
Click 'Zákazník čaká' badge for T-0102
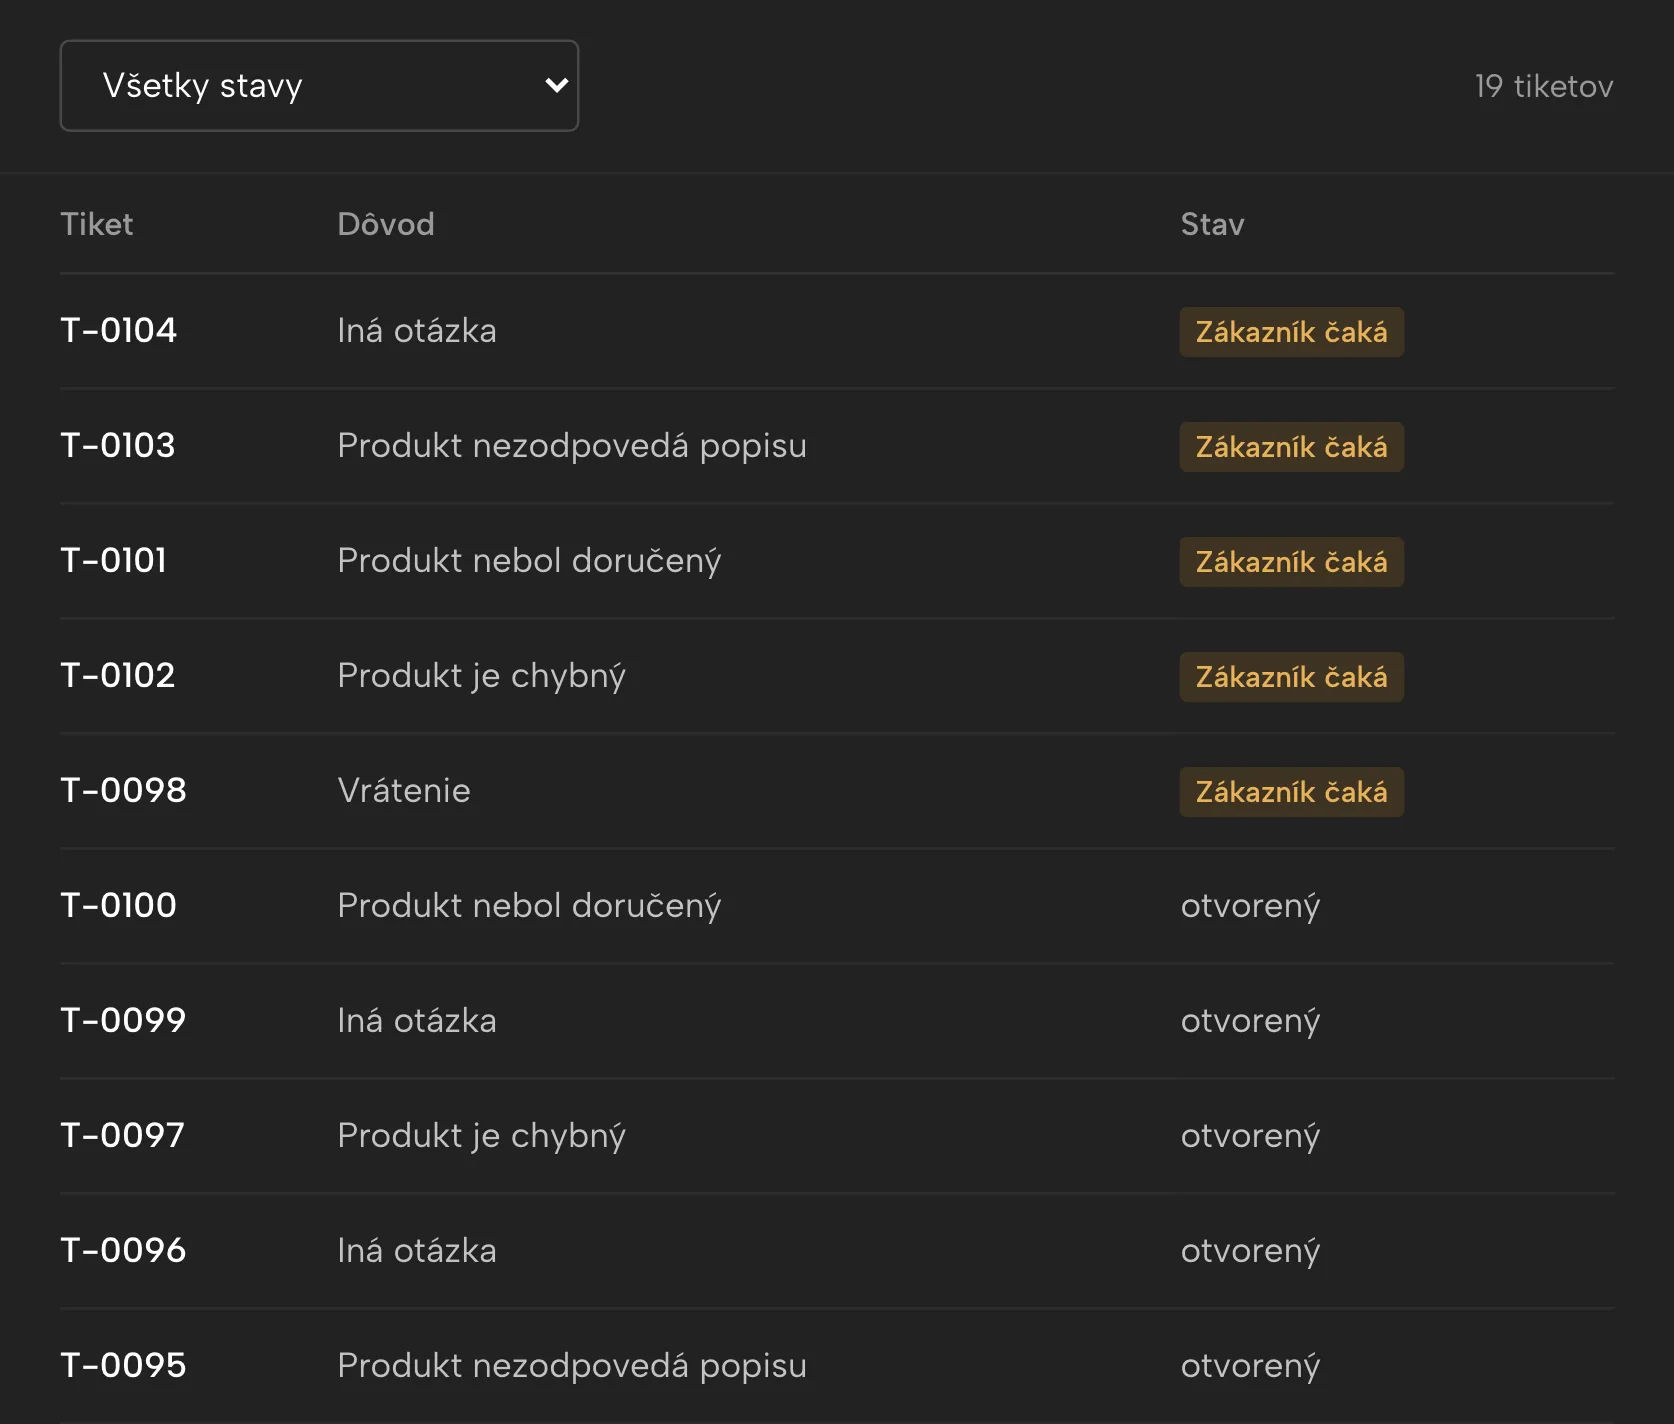[1292, 677]
